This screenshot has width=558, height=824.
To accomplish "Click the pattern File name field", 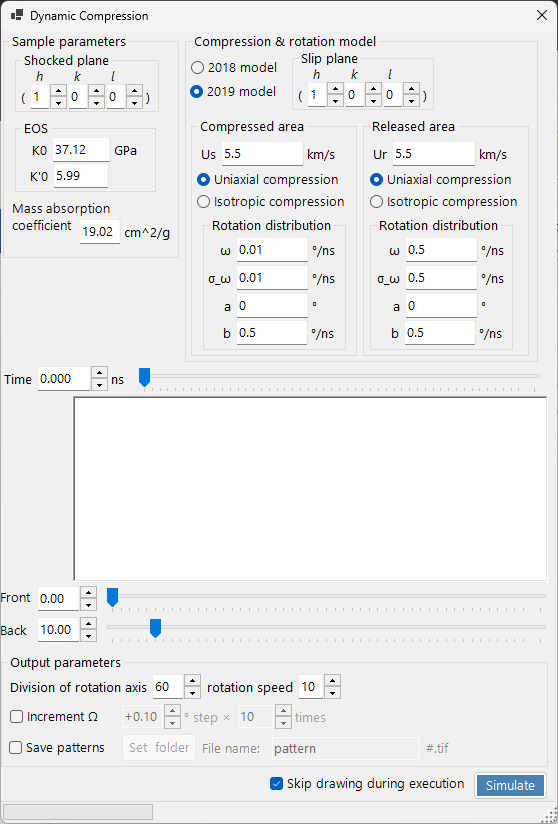I will click(x=346, y=748).
